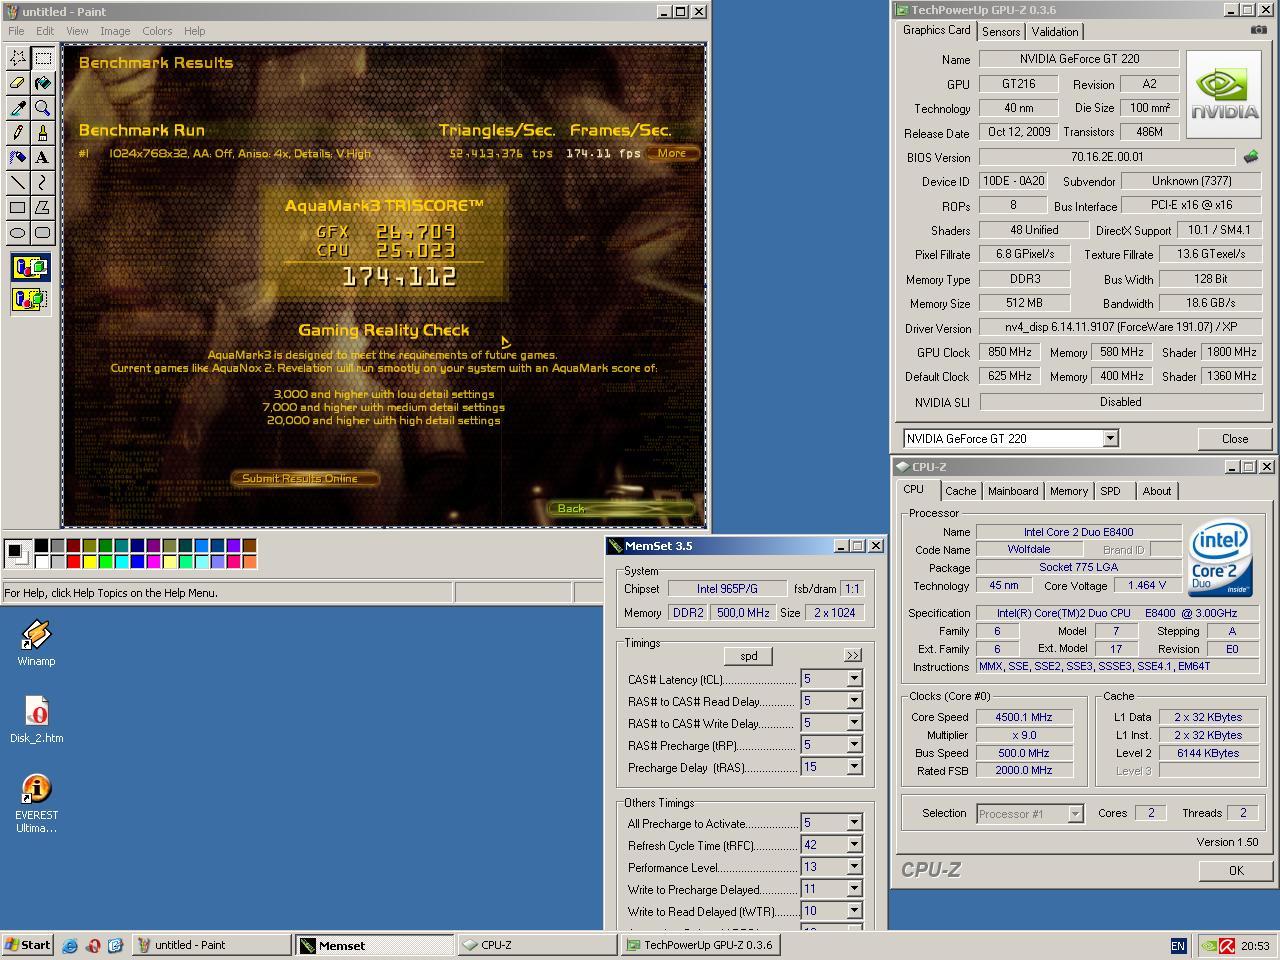1280x960 pixels.
Task: Open the graphics card selector dropdown in GPU-Z
Action: click(1110, 439)
